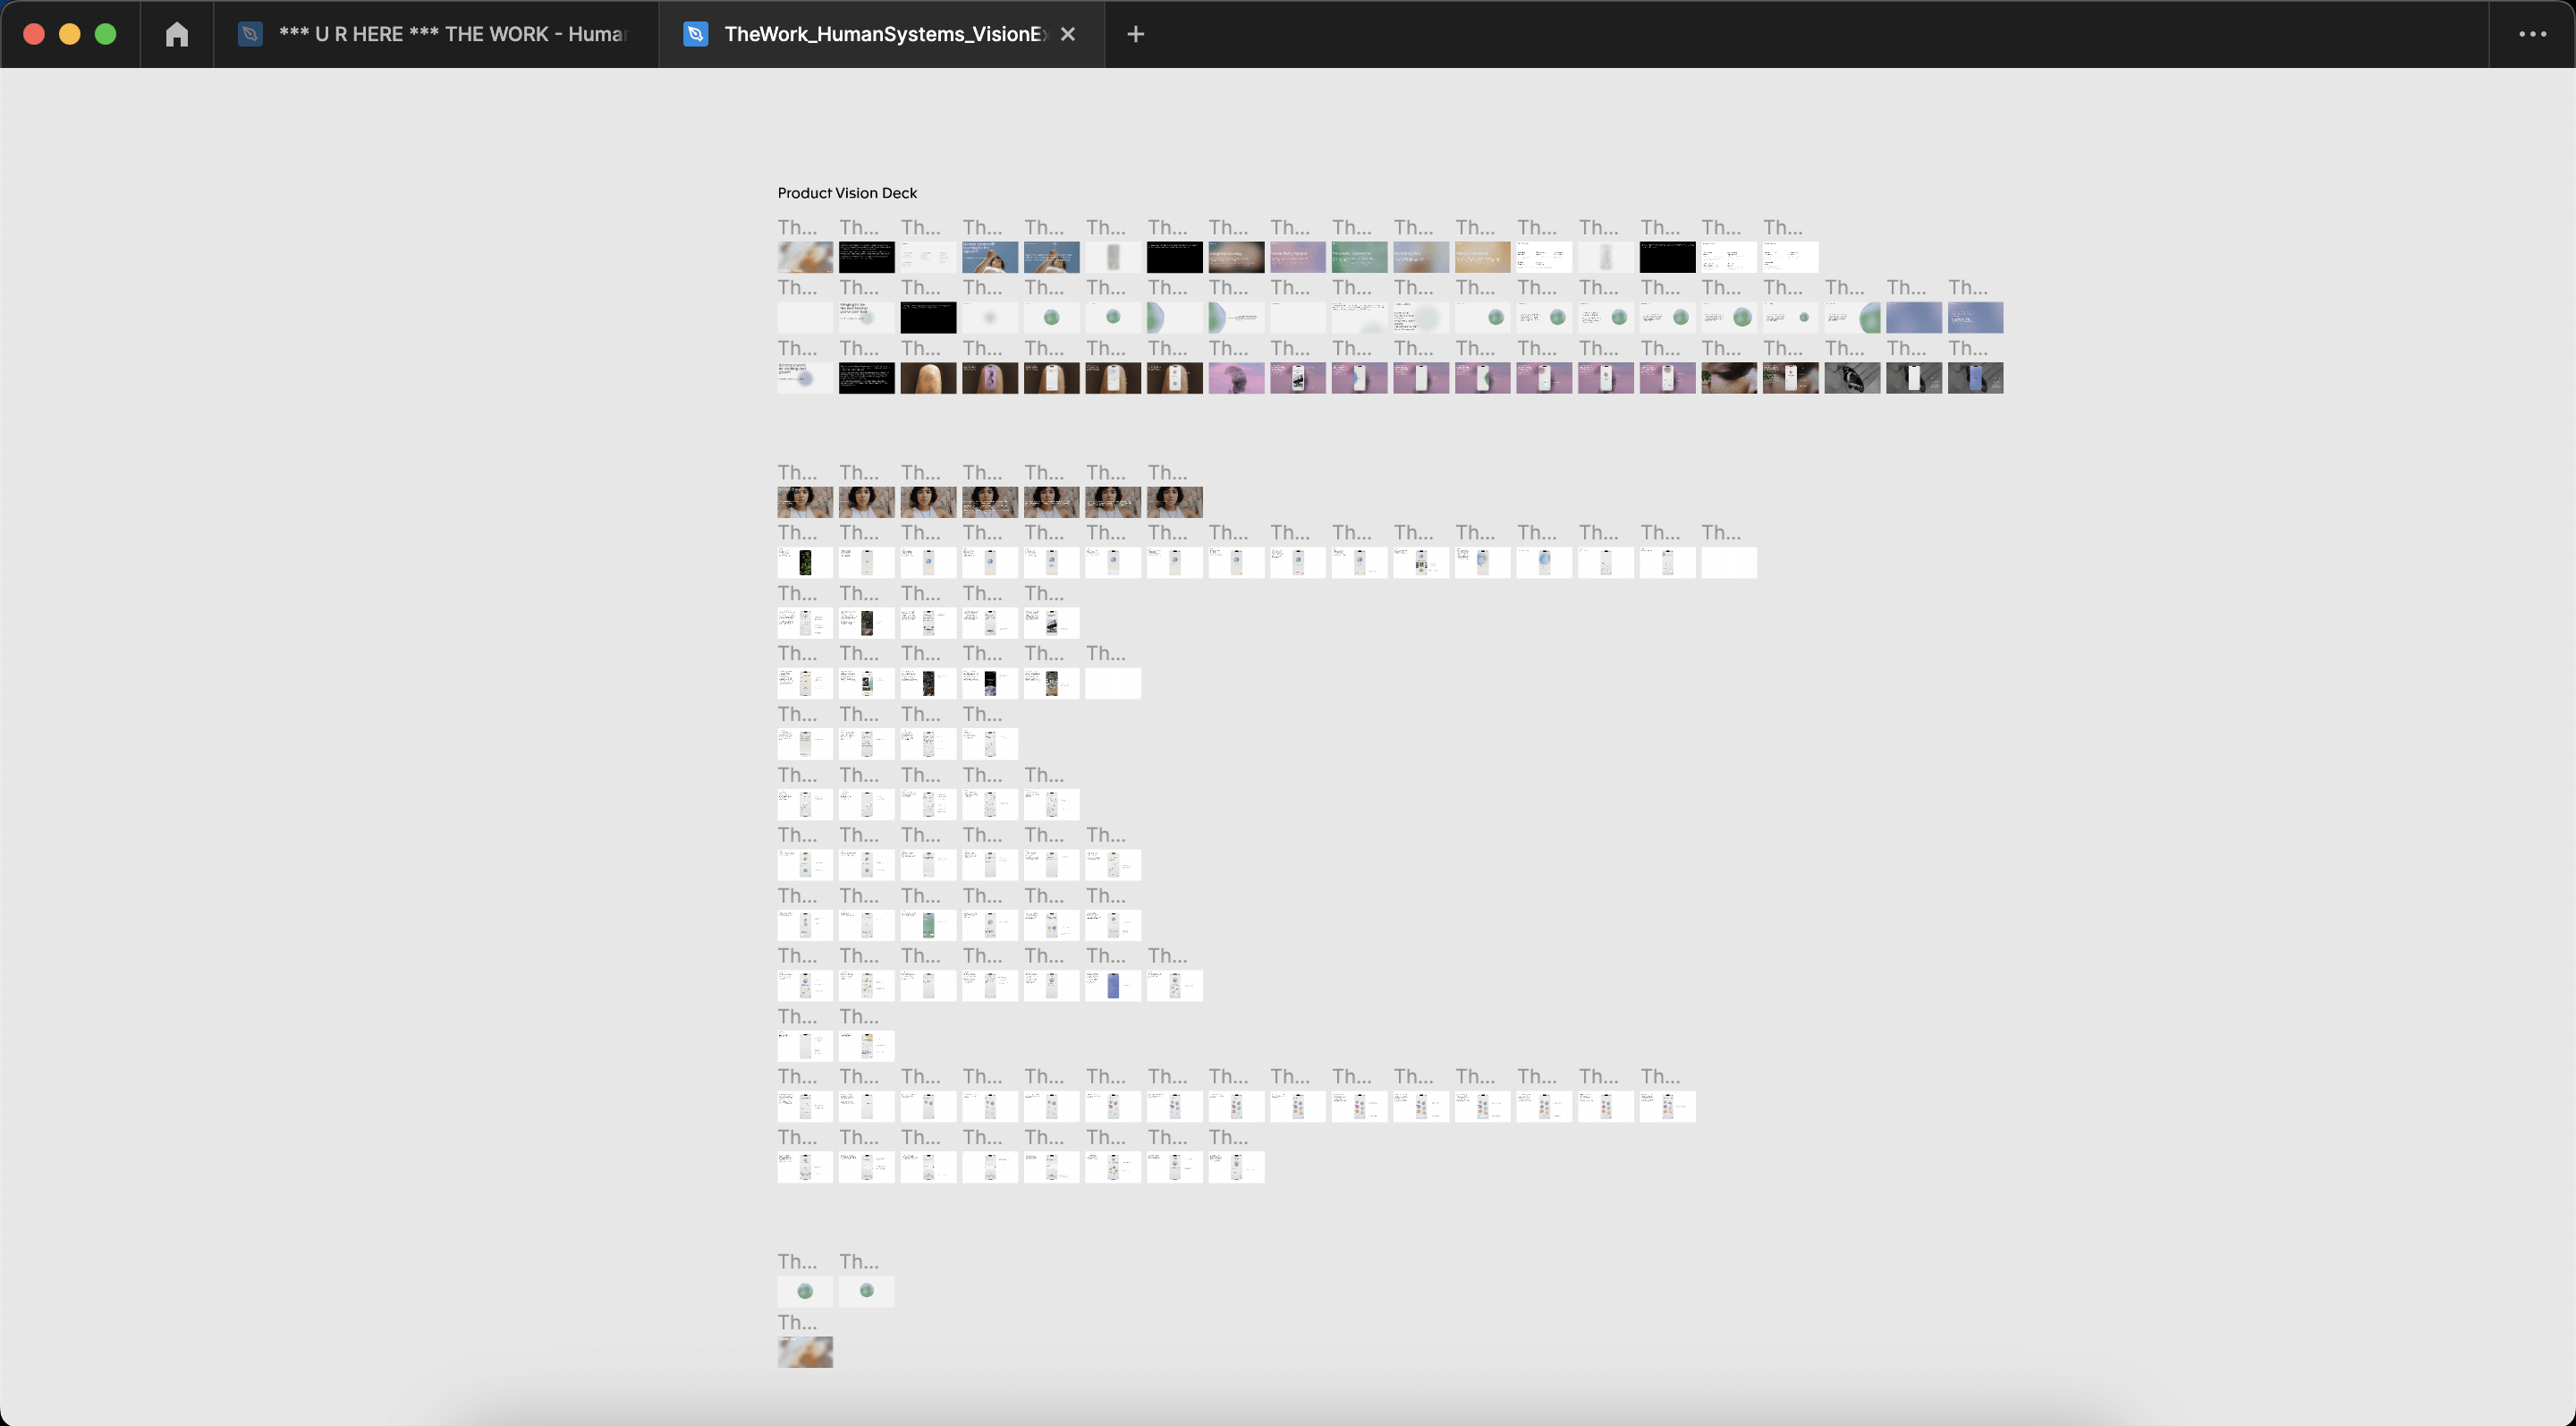The height and width of the screenshot is (1426, 2576).
Task: Select the purple gradient slide thumbnail
Action: (x=1297, y=257)
